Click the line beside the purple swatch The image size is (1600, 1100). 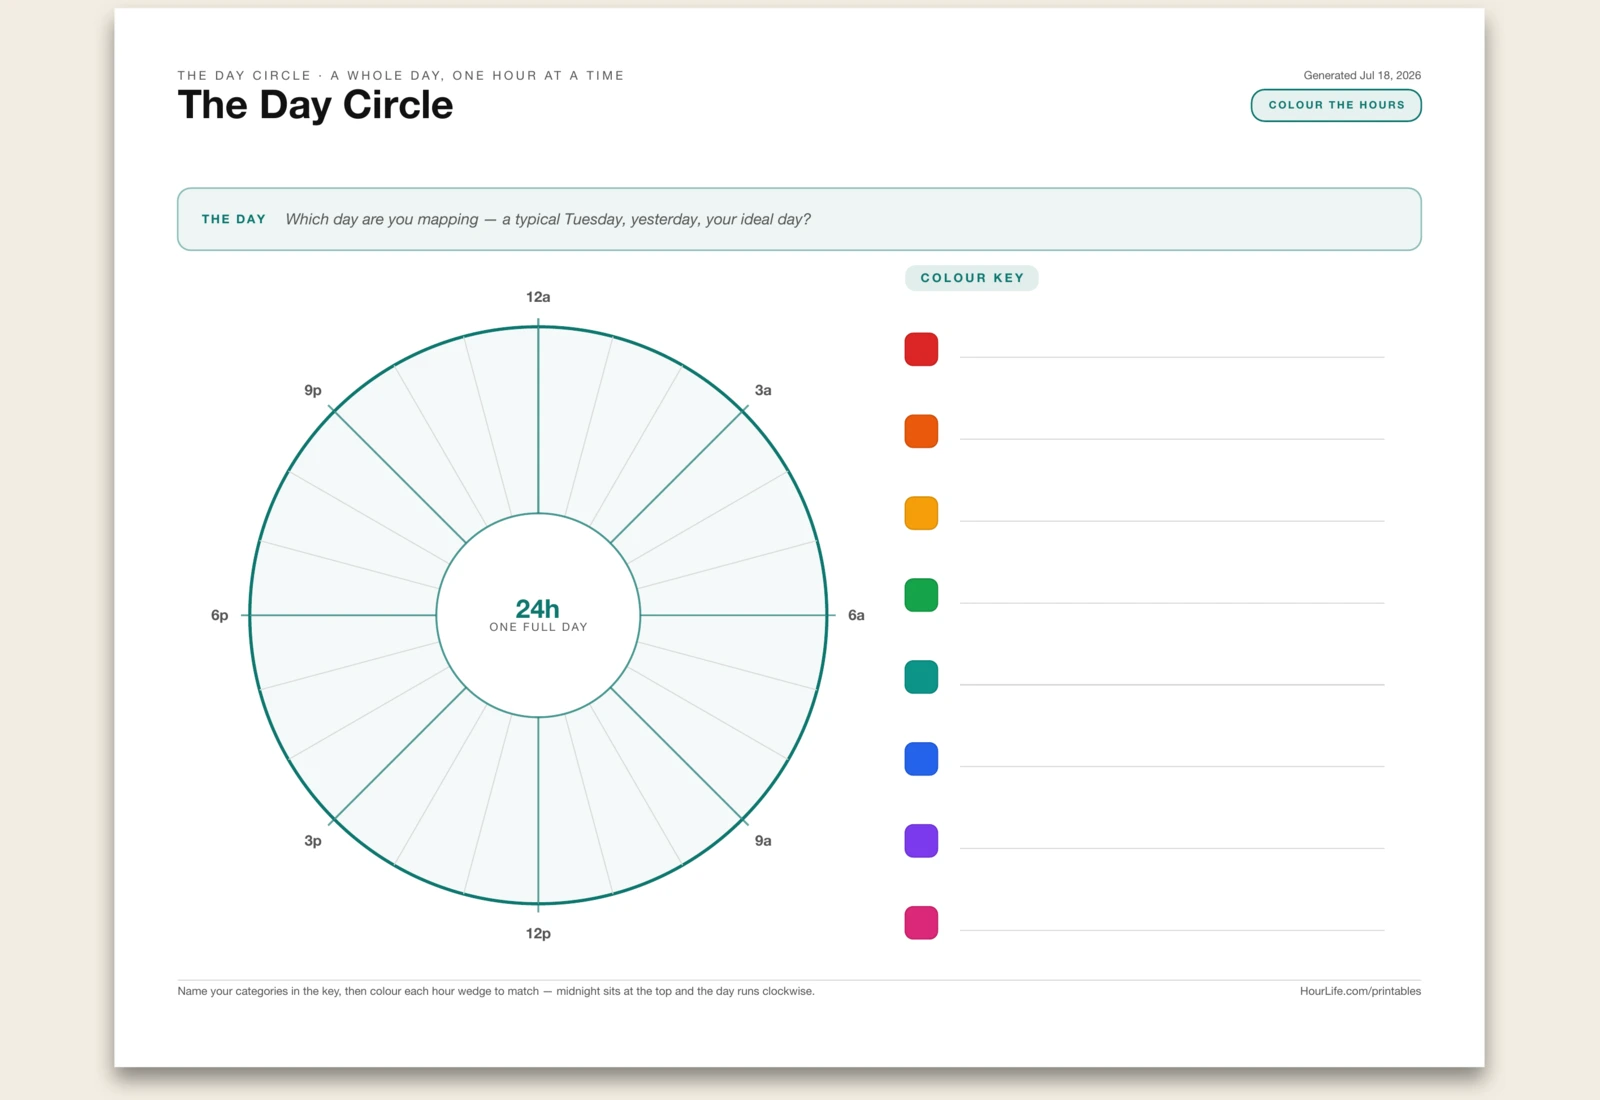(x=1172, y=848)
